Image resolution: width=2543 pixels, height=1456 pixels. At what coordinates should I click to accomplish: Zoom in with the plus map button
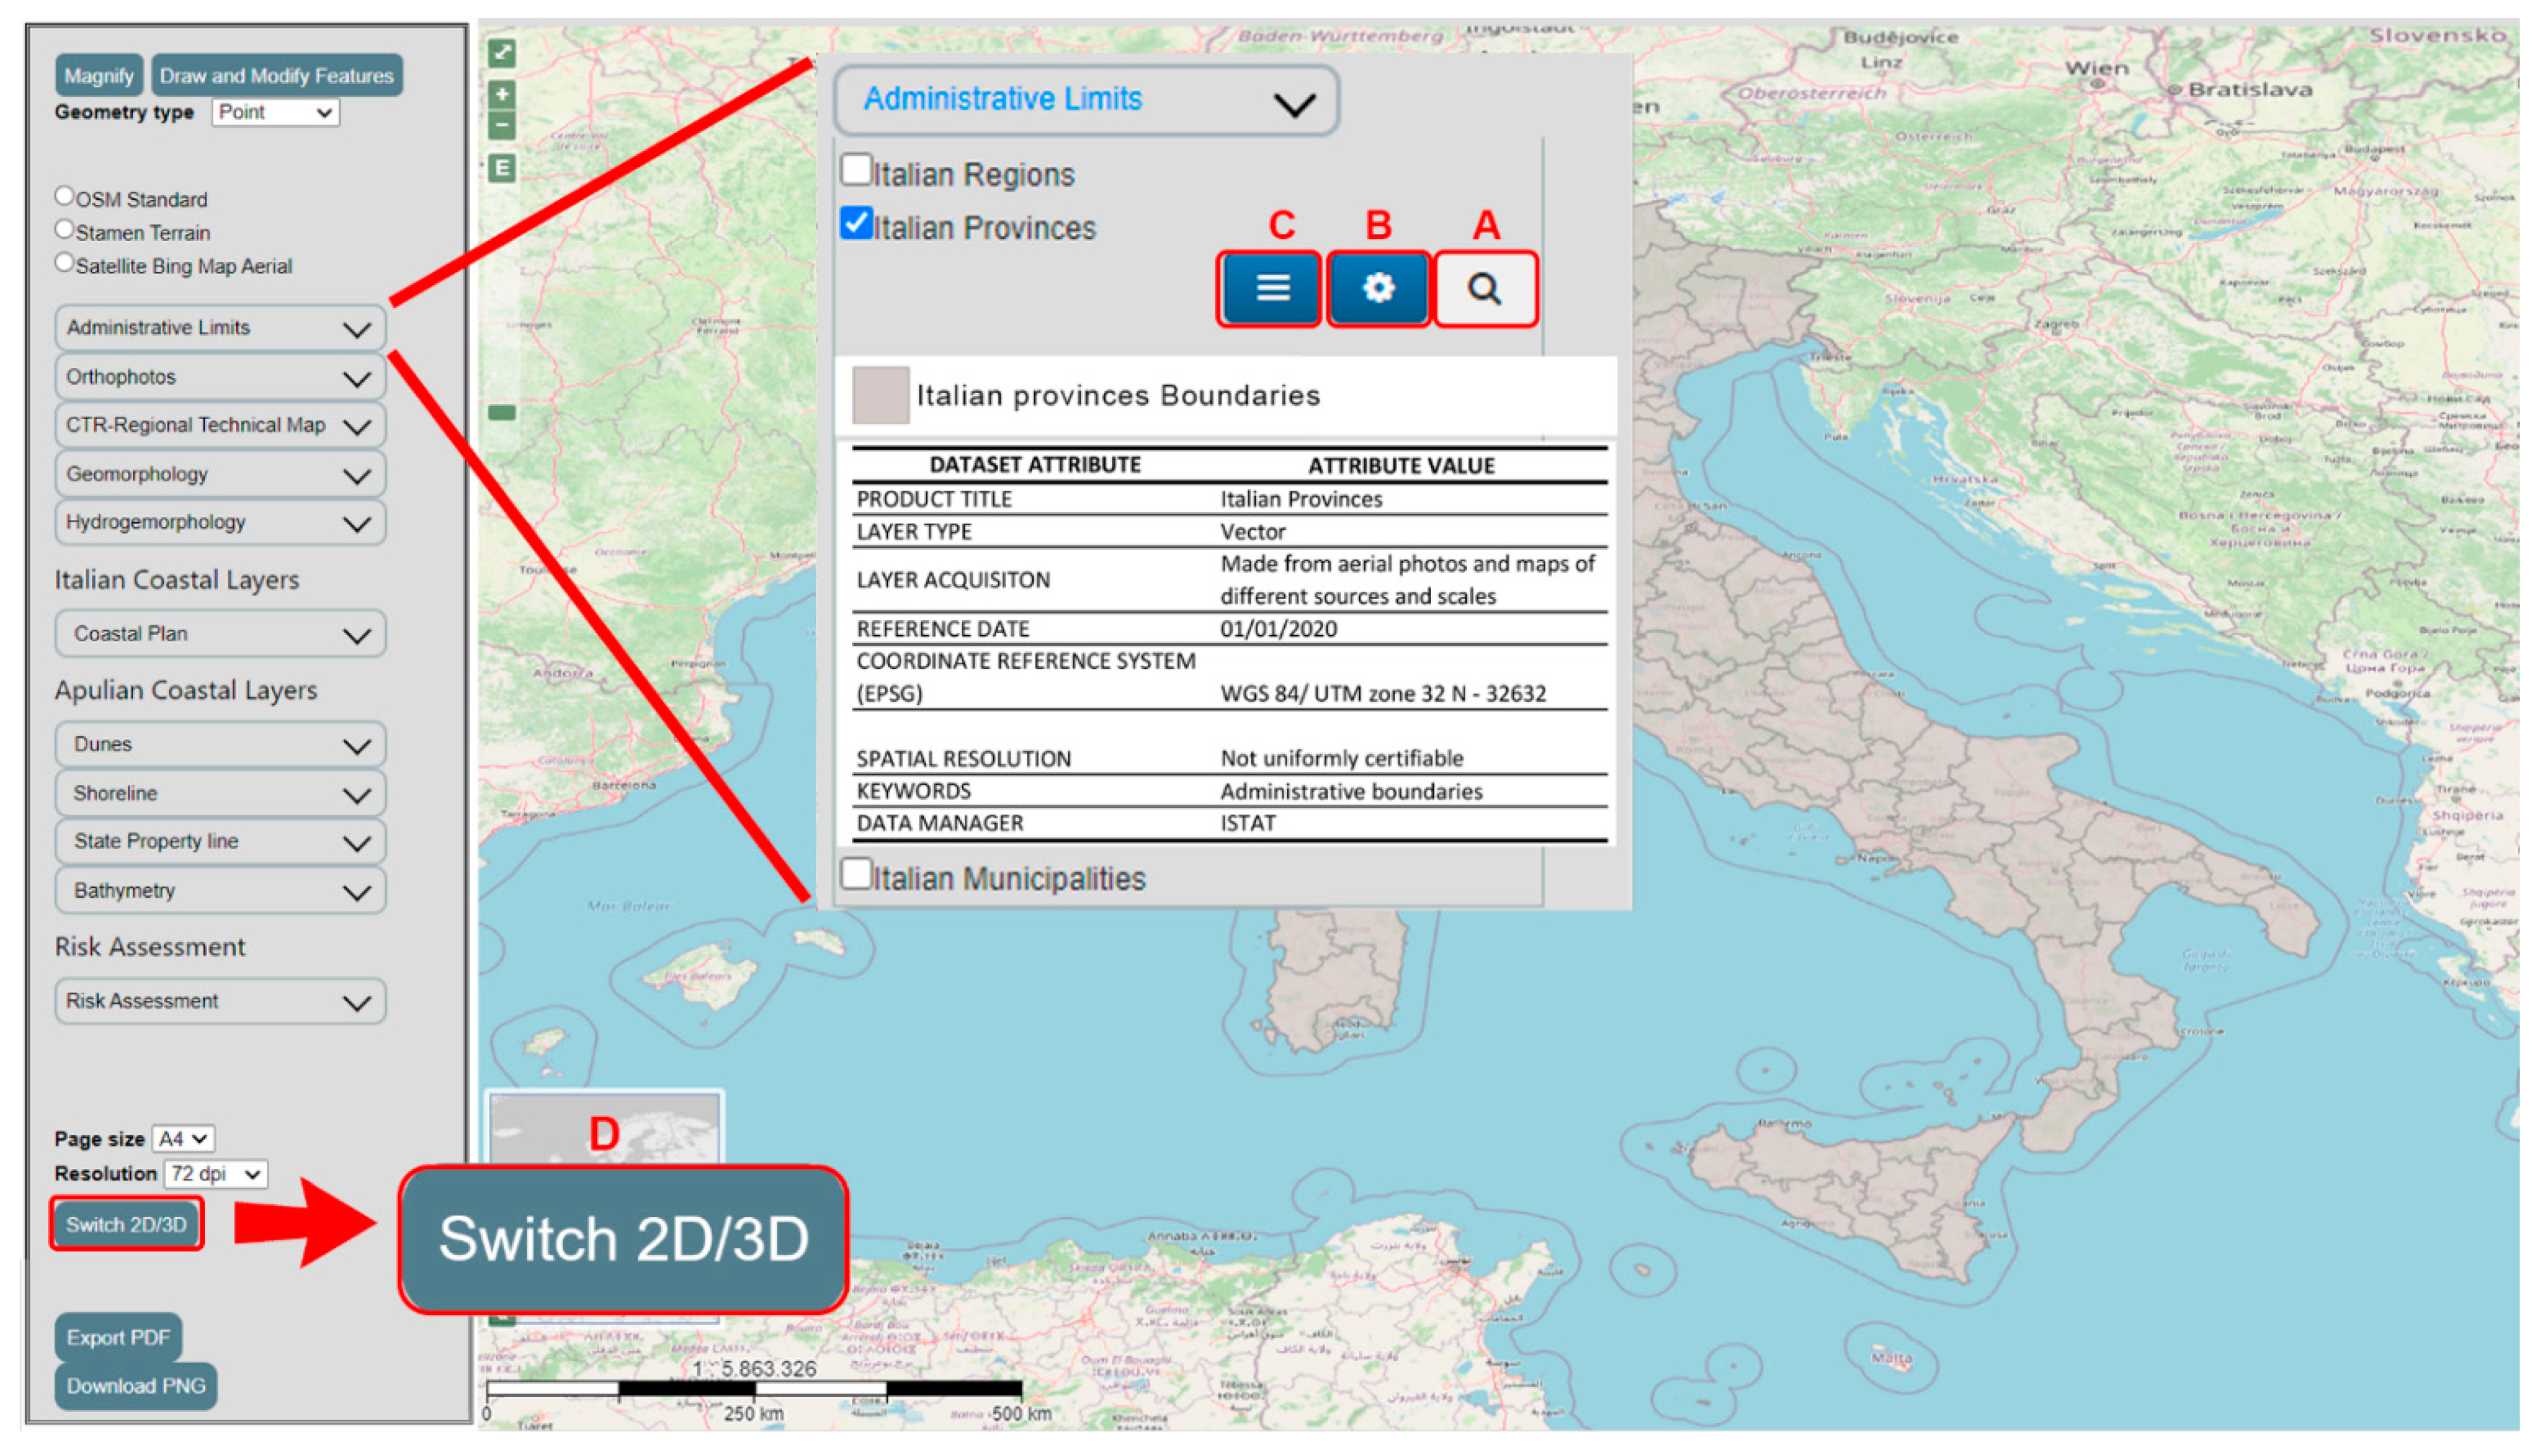[x=502, y=95]
